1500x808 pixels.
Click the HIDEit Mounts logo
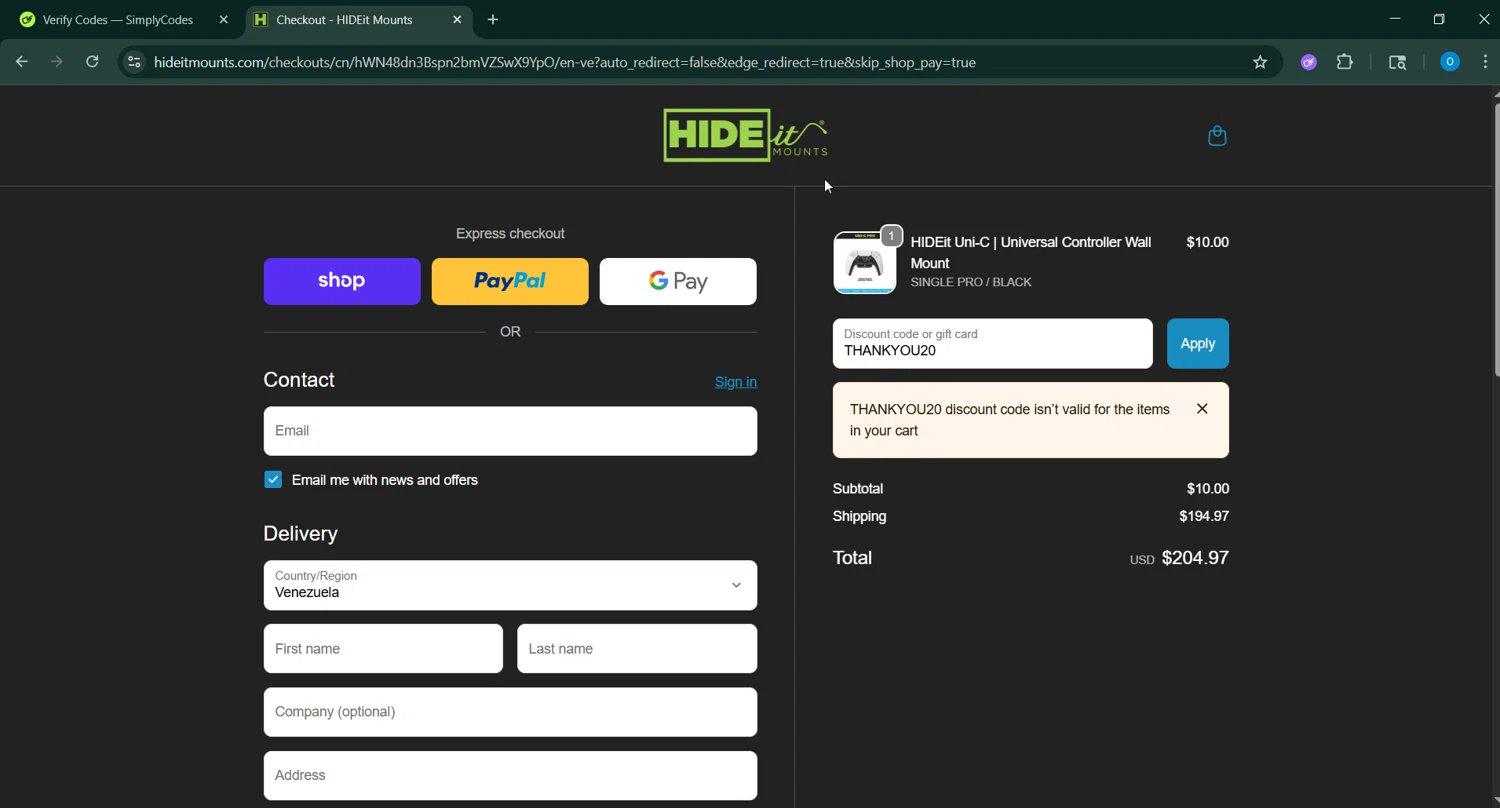(x=745, y=135)
